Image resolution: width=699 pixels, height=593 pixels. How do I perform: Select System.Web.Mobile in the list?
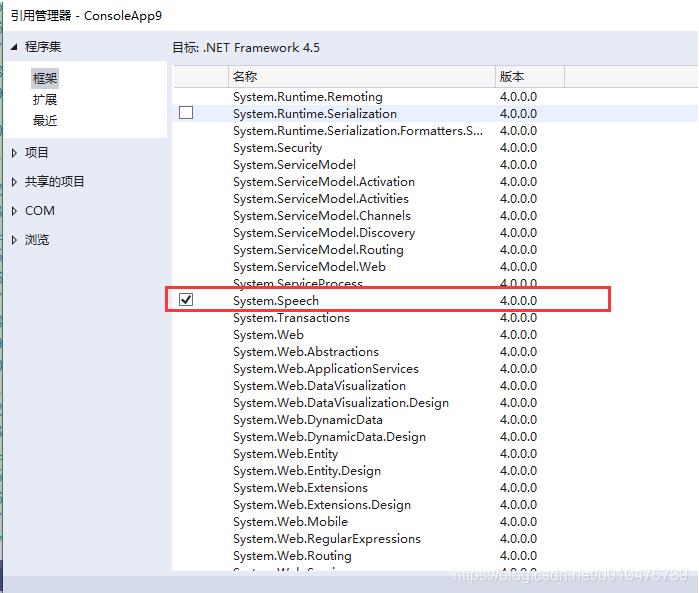pos(290,521)
